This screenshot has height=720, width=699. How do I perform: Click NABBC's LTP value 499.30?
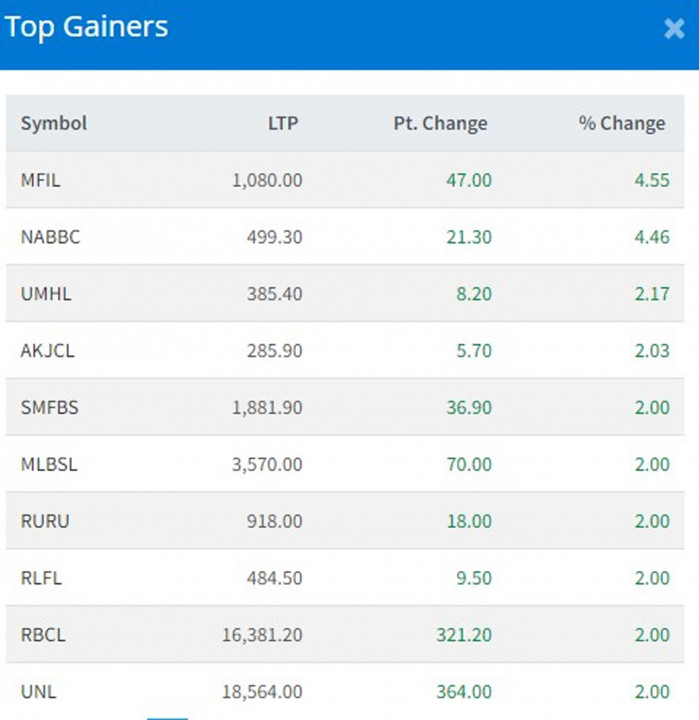274,237
